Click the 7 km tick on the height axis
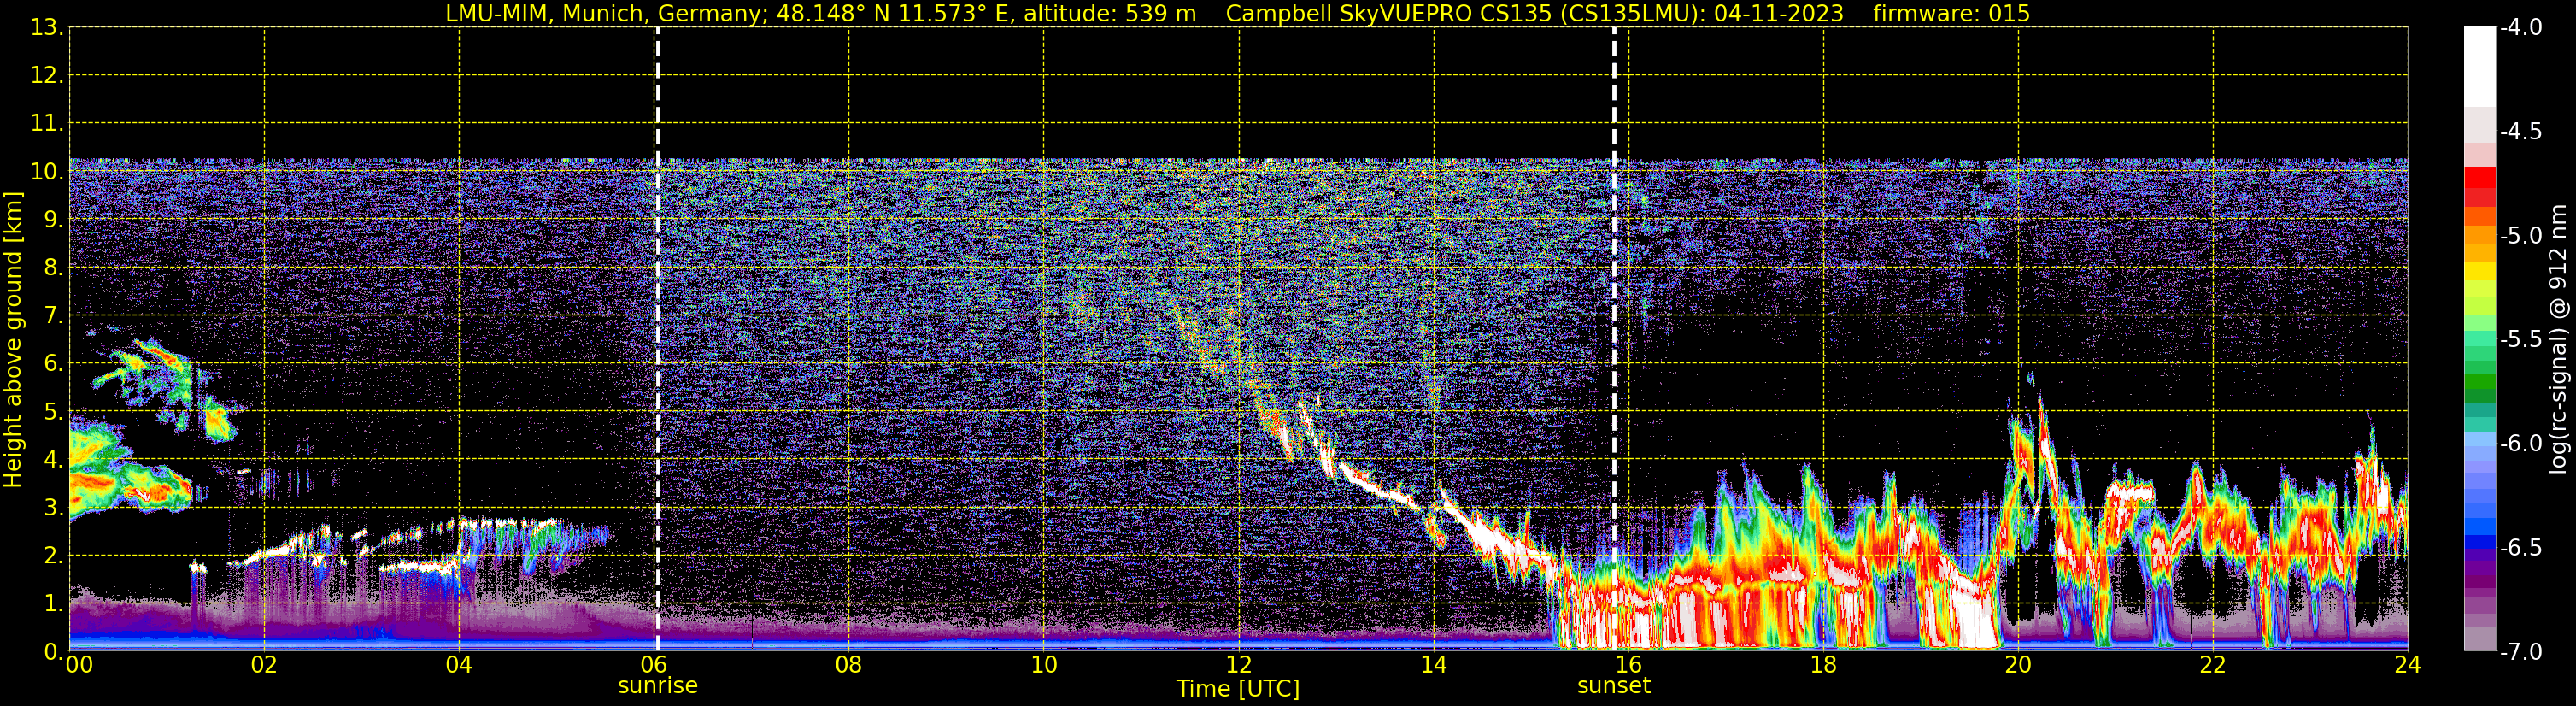The image size is (2576, 706). click(52, 316)
